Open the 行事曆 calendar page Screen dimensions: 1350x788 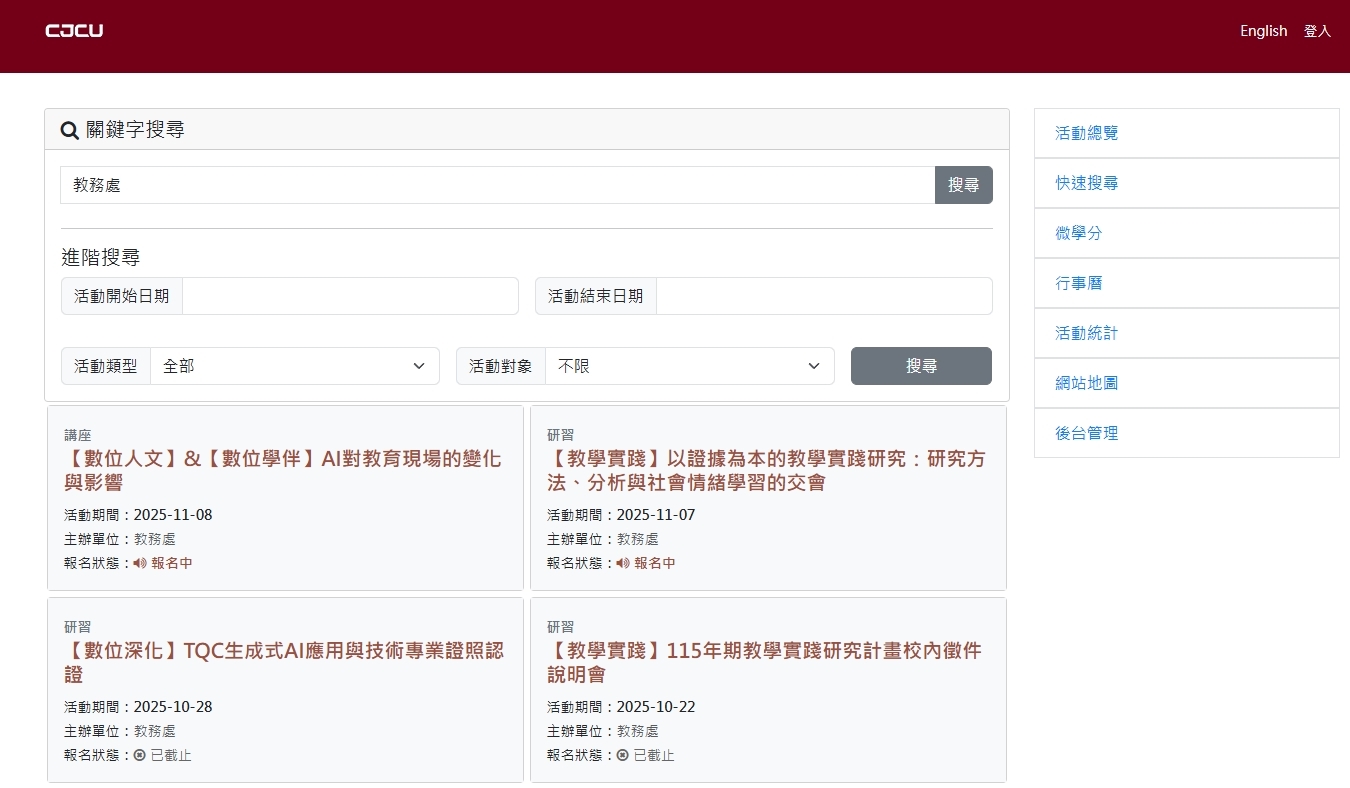tap(1079, 283)
